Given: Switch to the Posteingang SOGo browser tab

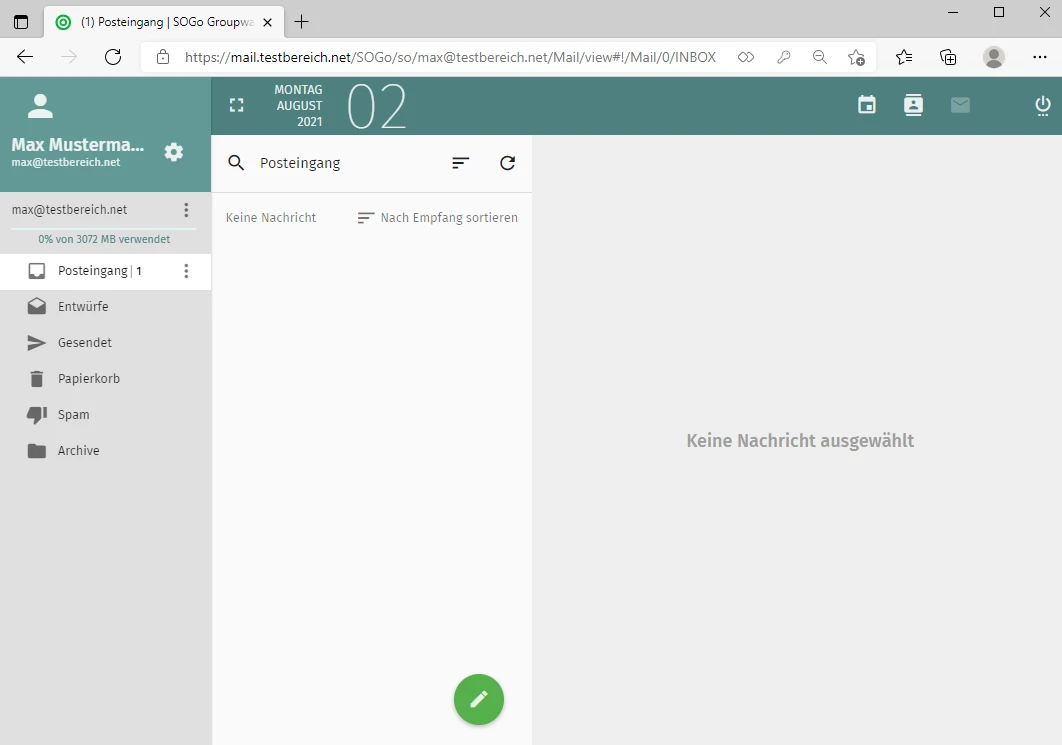Looking at the screenshot, I should 160,21.
